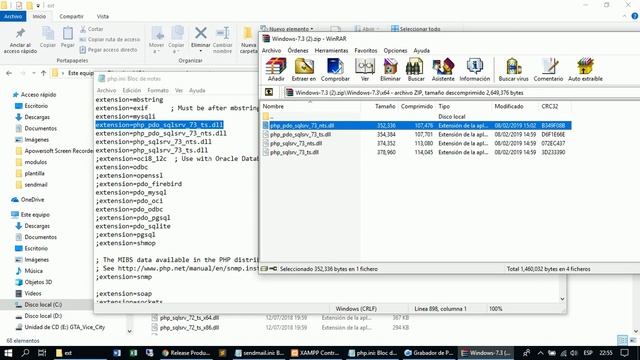
Task: Click the Cortar button in Explorer ribbon
Action: [92, 29]
